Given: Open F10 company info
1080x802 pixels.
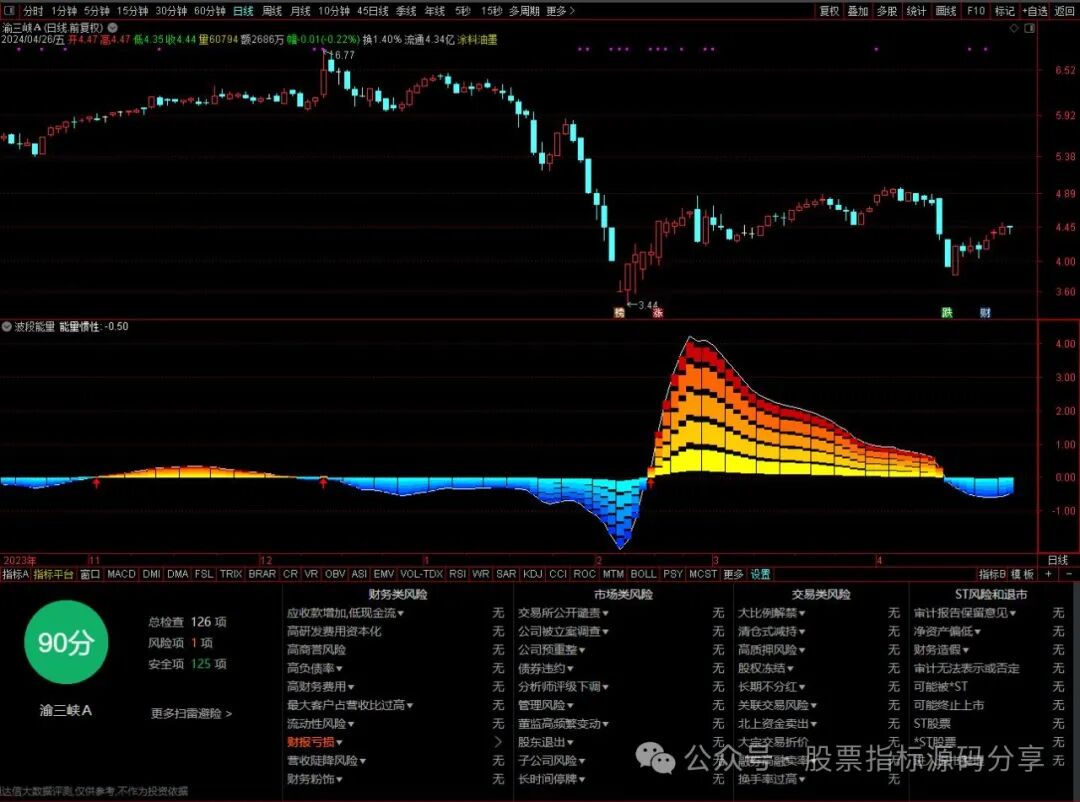Looking at the screenshot, I should pos(976,11).
